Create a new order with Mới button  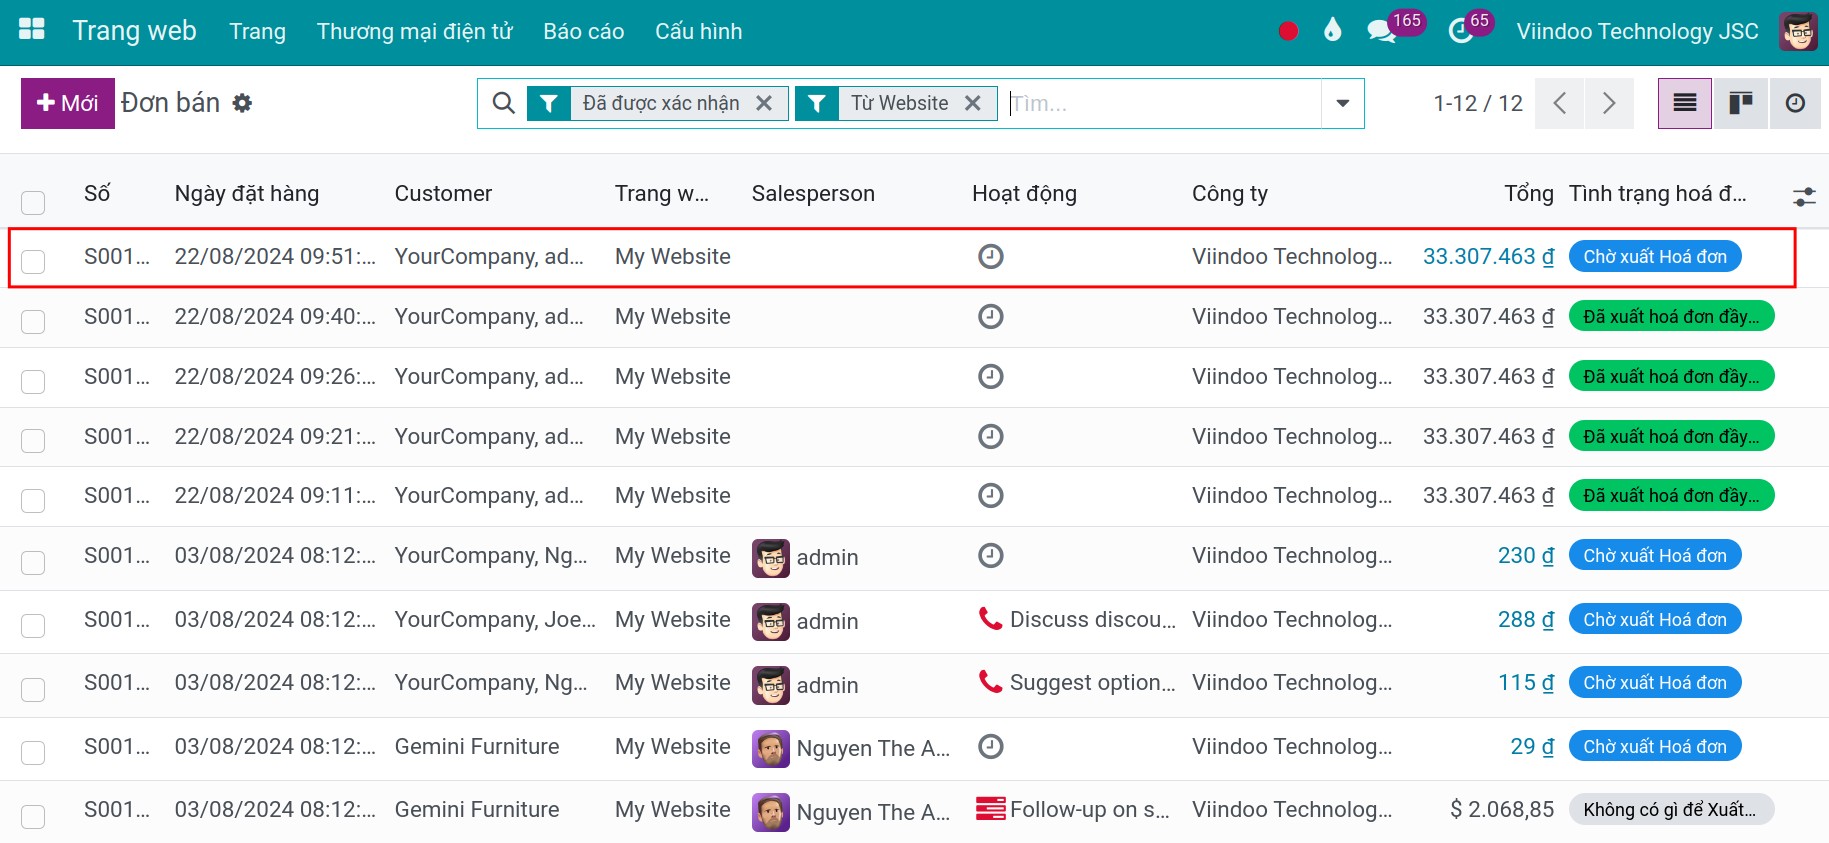click(x=68, y=103)
